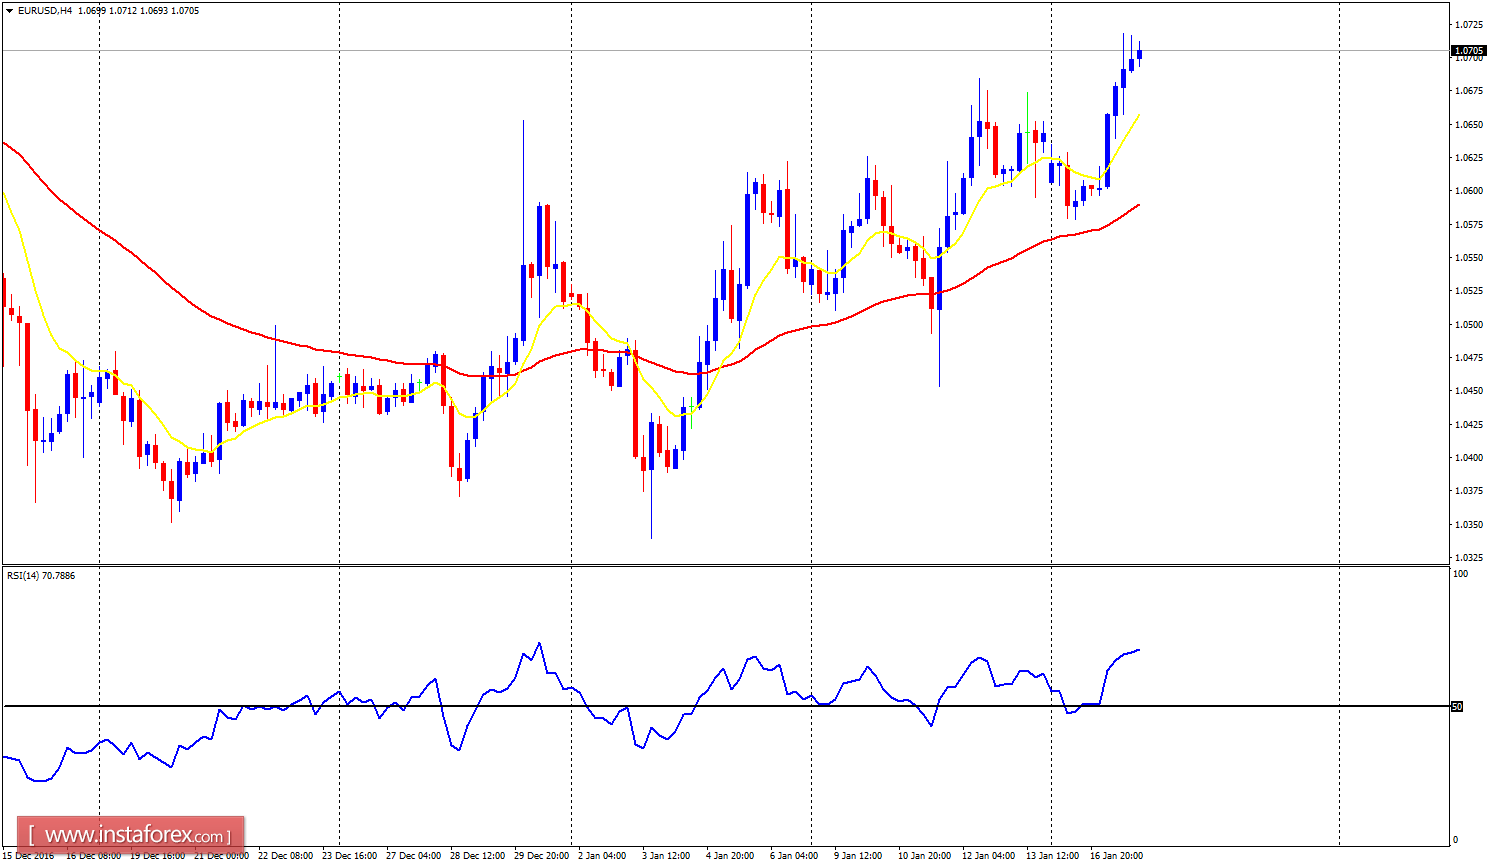Click the 1.0400 price axis label
The height and width of the screenshot is (867, 1489).
tap(1468, 458)
